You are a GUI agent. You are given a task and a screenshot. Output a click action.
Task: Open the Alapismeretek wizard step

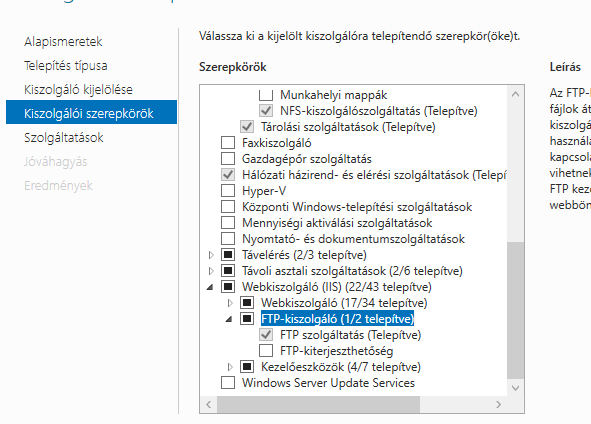[63, 41]
